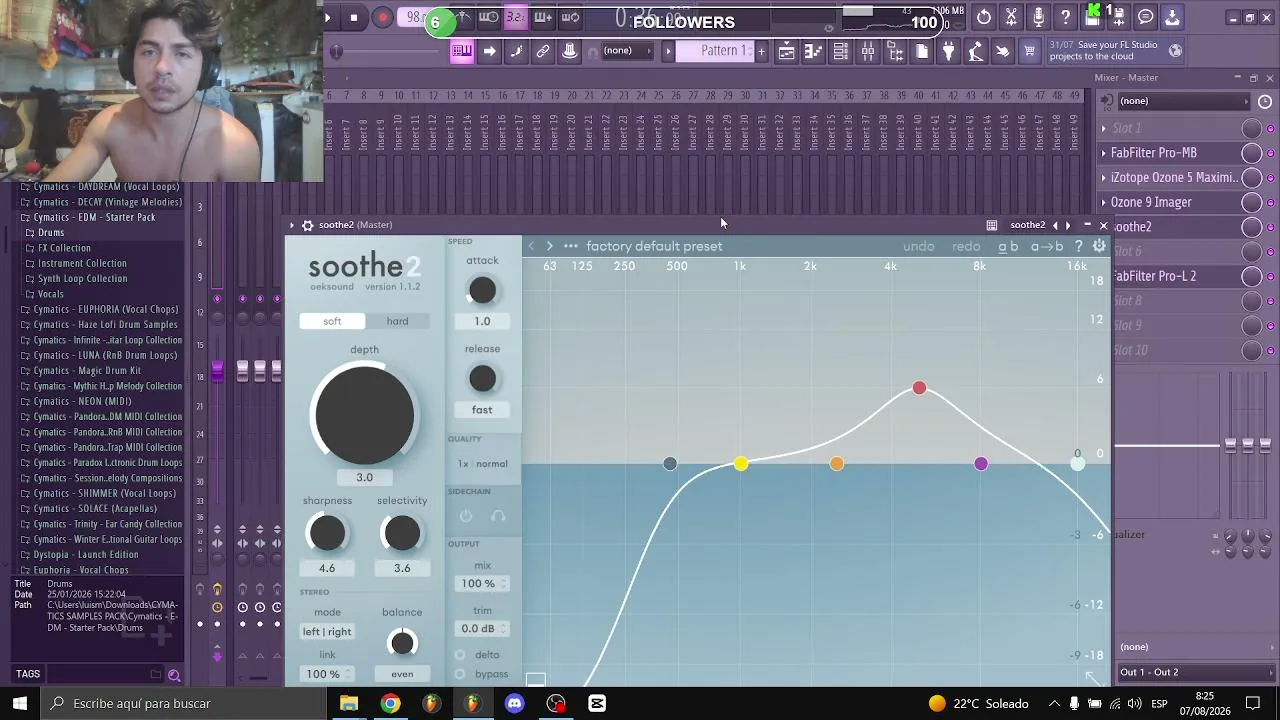The width and height of the screenshot is (1280, 720).
Task: Toggle the link/chain icon in the toolbar
Action: 543,51
